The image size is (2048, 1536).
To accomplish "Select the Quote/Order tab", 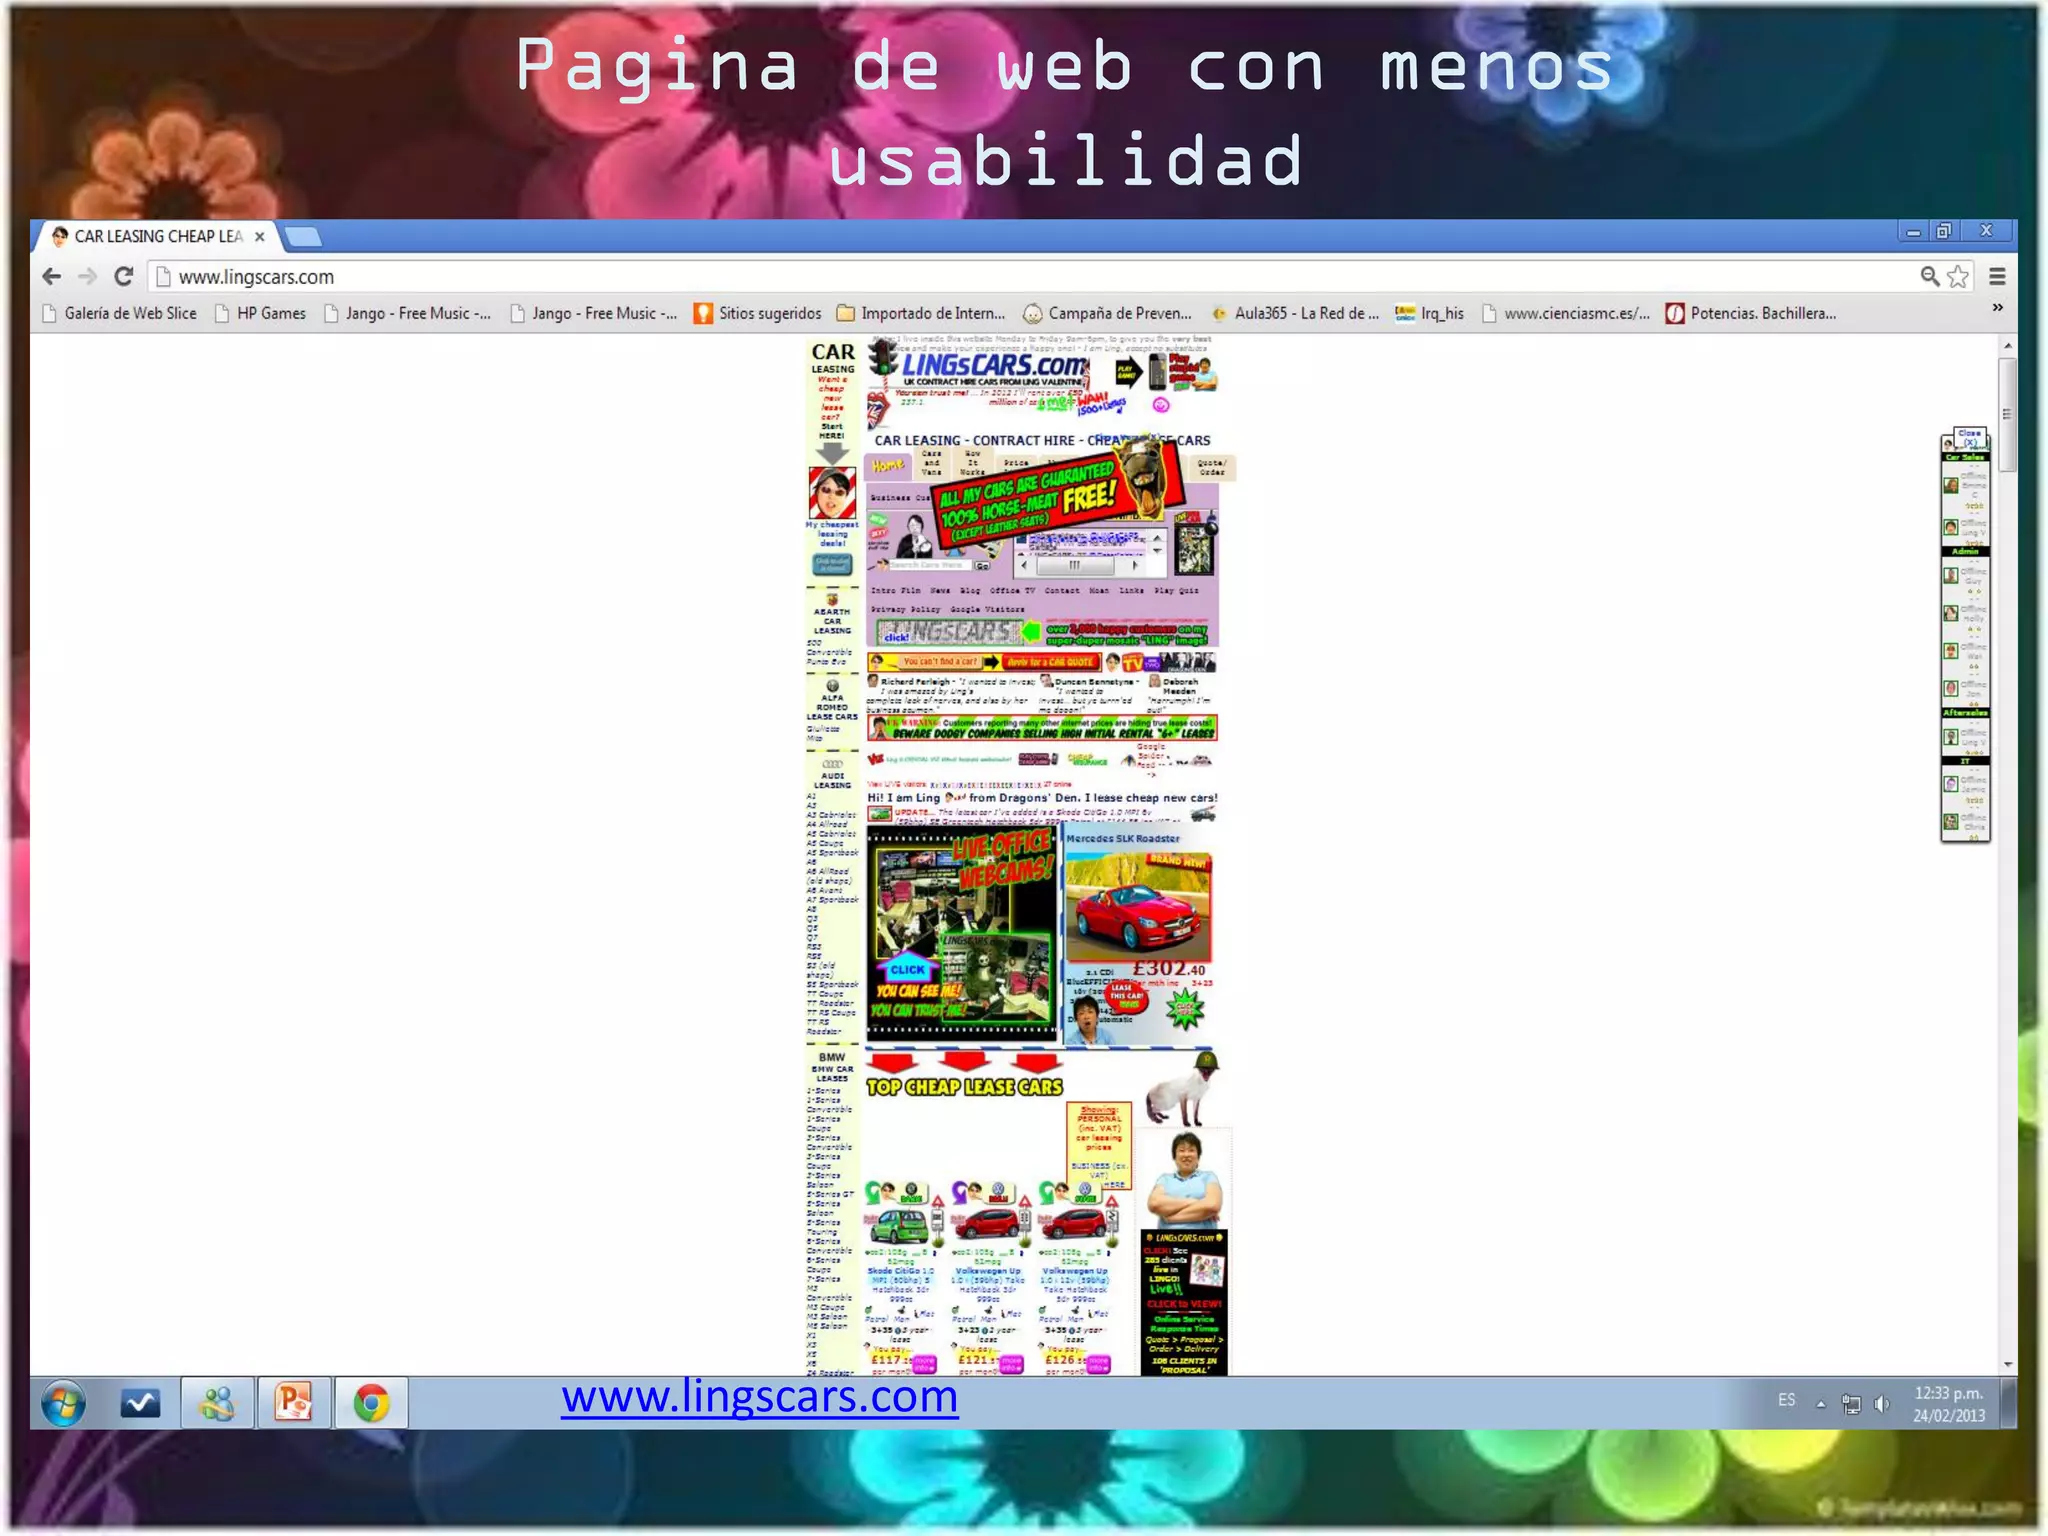I will click(x=1212, y=467).
